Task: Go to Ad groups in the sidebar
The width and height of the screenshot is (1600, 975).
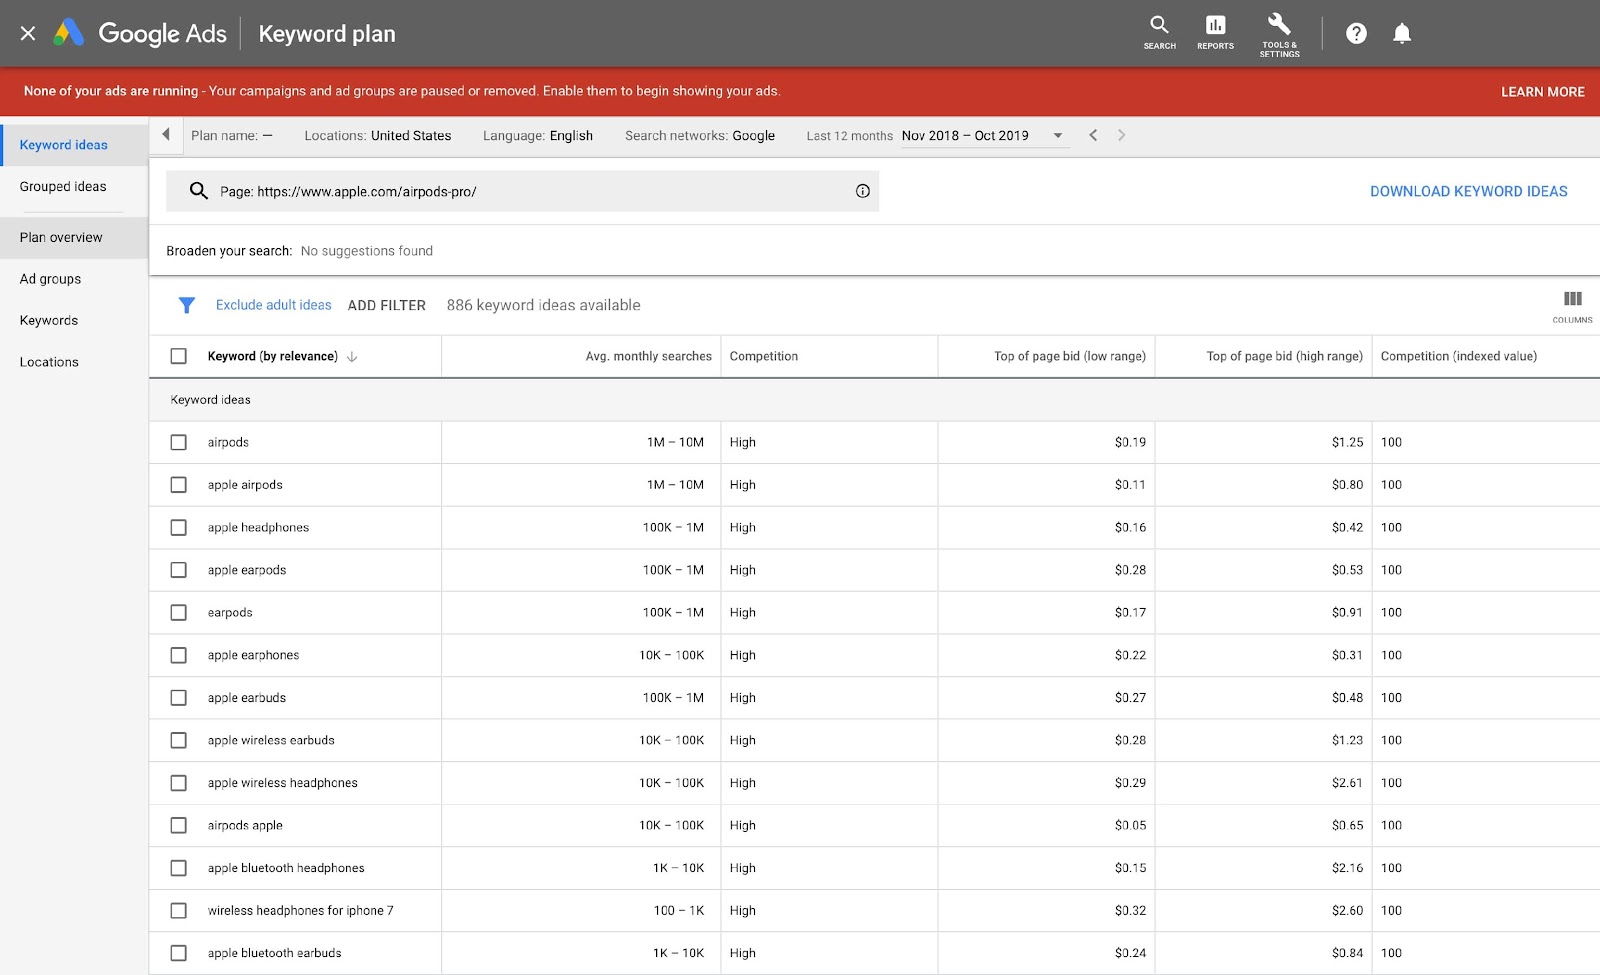Action: point(51,279)
